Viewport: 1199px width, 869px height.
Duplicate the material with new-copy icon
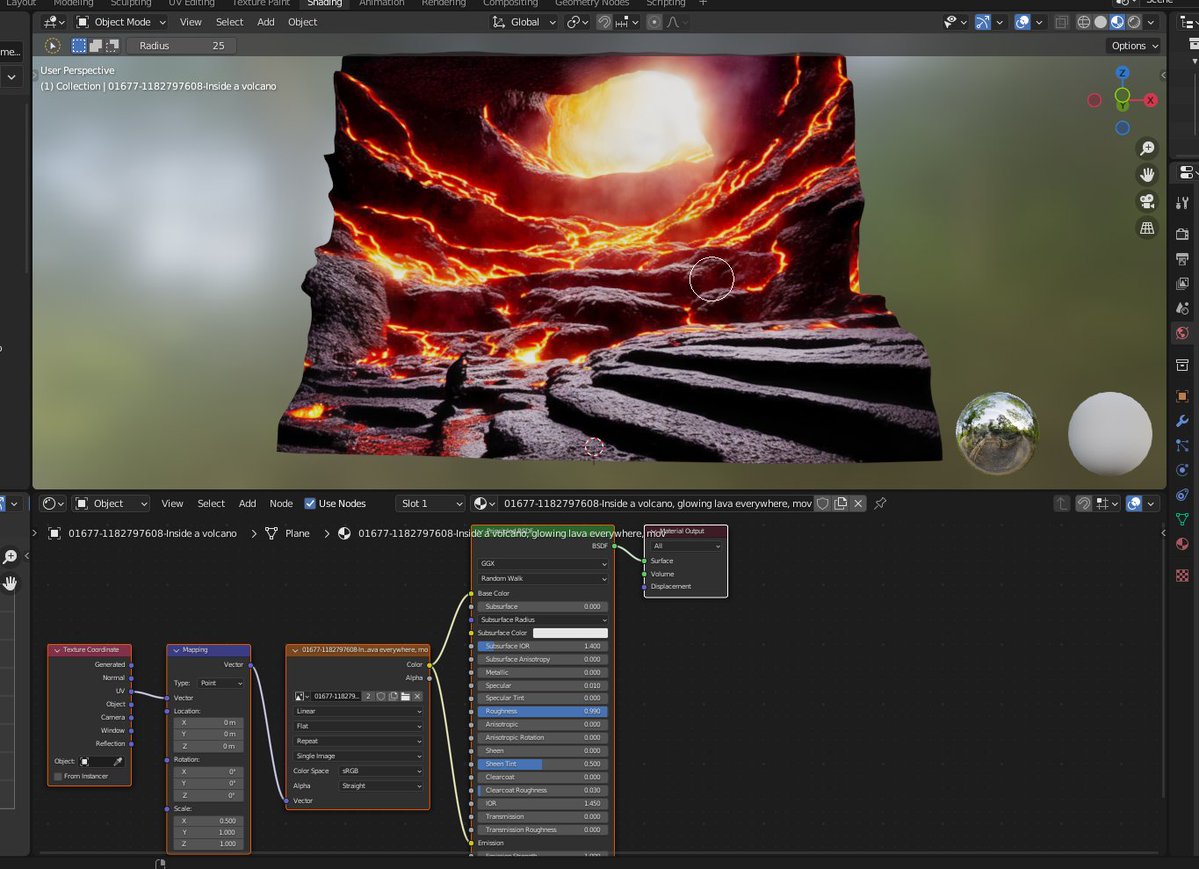click(x=840, y=503)
